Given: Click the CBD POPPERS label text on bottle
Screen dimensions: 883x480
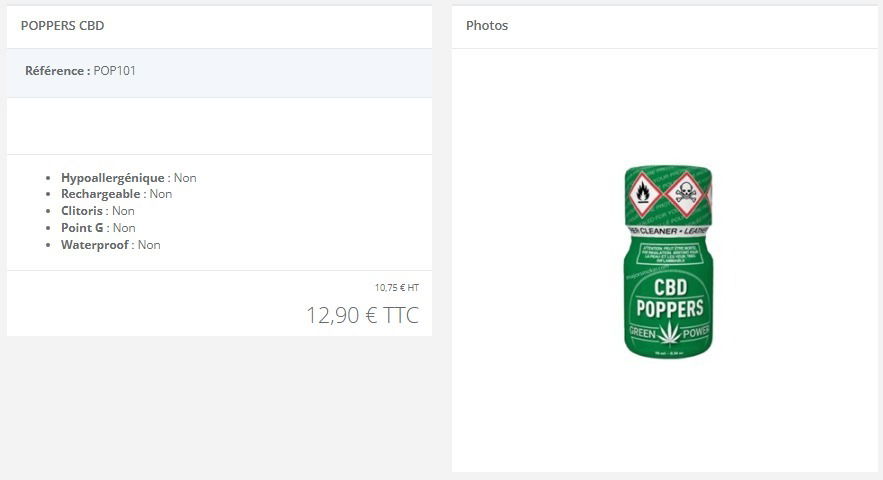Looking at the screenshot, I should point(670,298).
